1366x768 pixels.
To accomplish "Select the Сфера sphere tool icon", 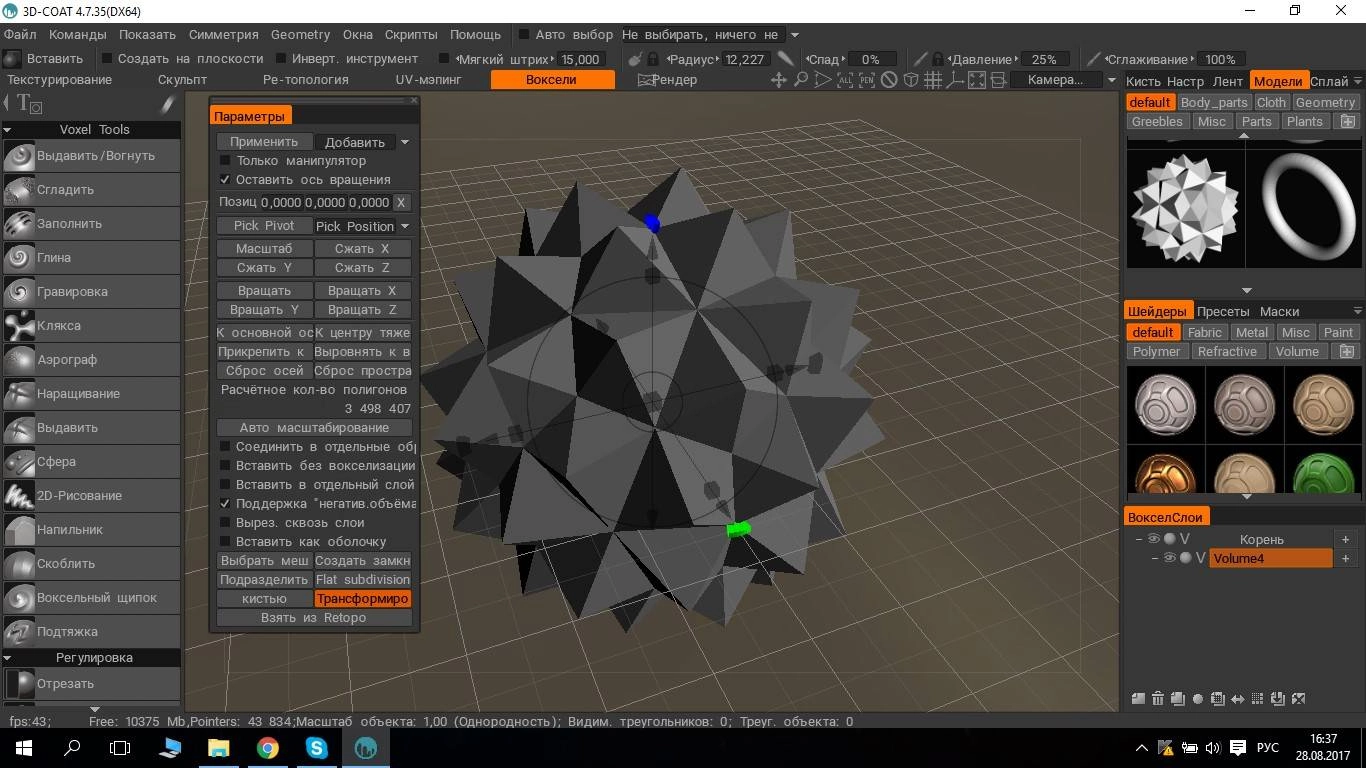I will tap(19, 462).
